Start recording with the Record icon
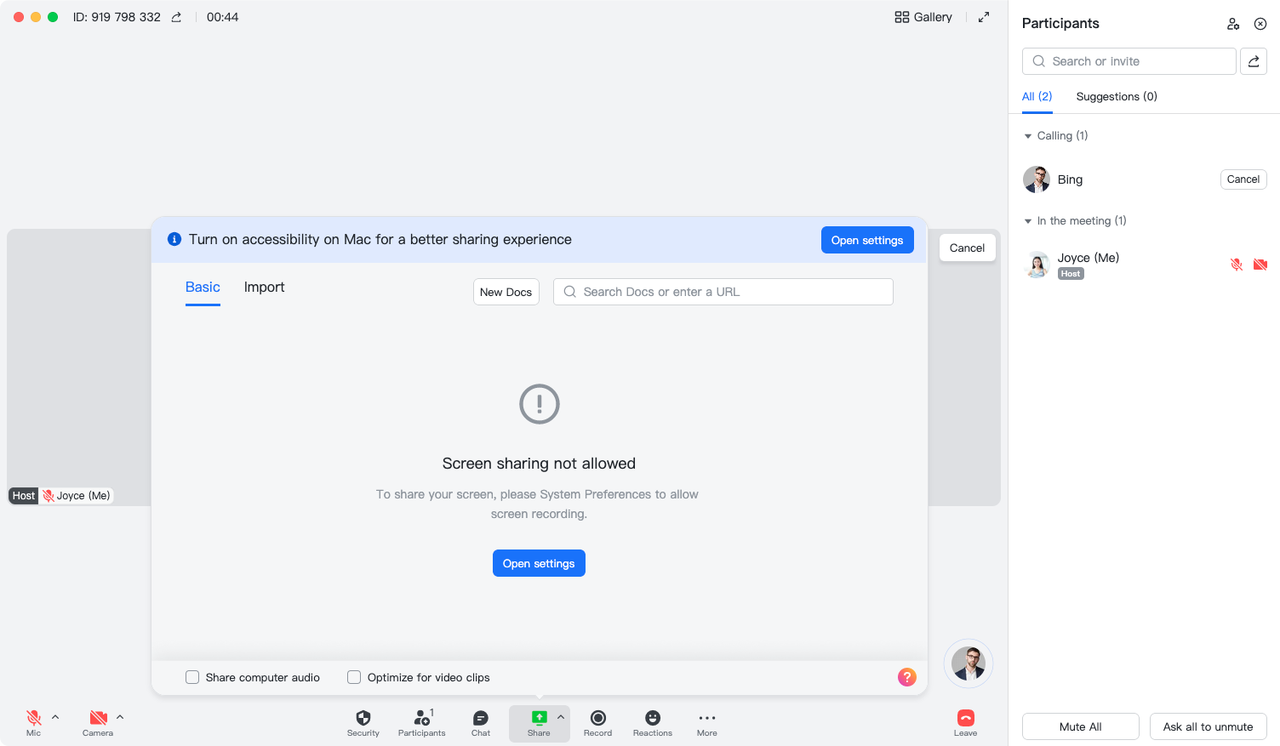The image size is (1280, 746). (598, 718)
